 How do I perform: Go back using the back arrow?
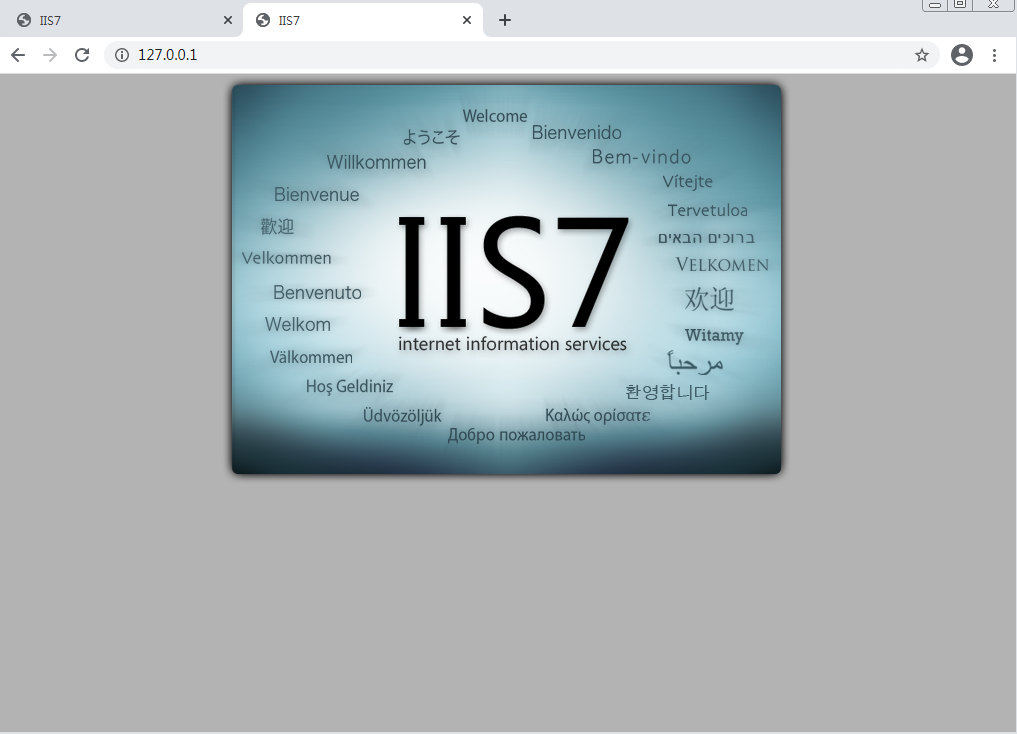click(18, 55)
